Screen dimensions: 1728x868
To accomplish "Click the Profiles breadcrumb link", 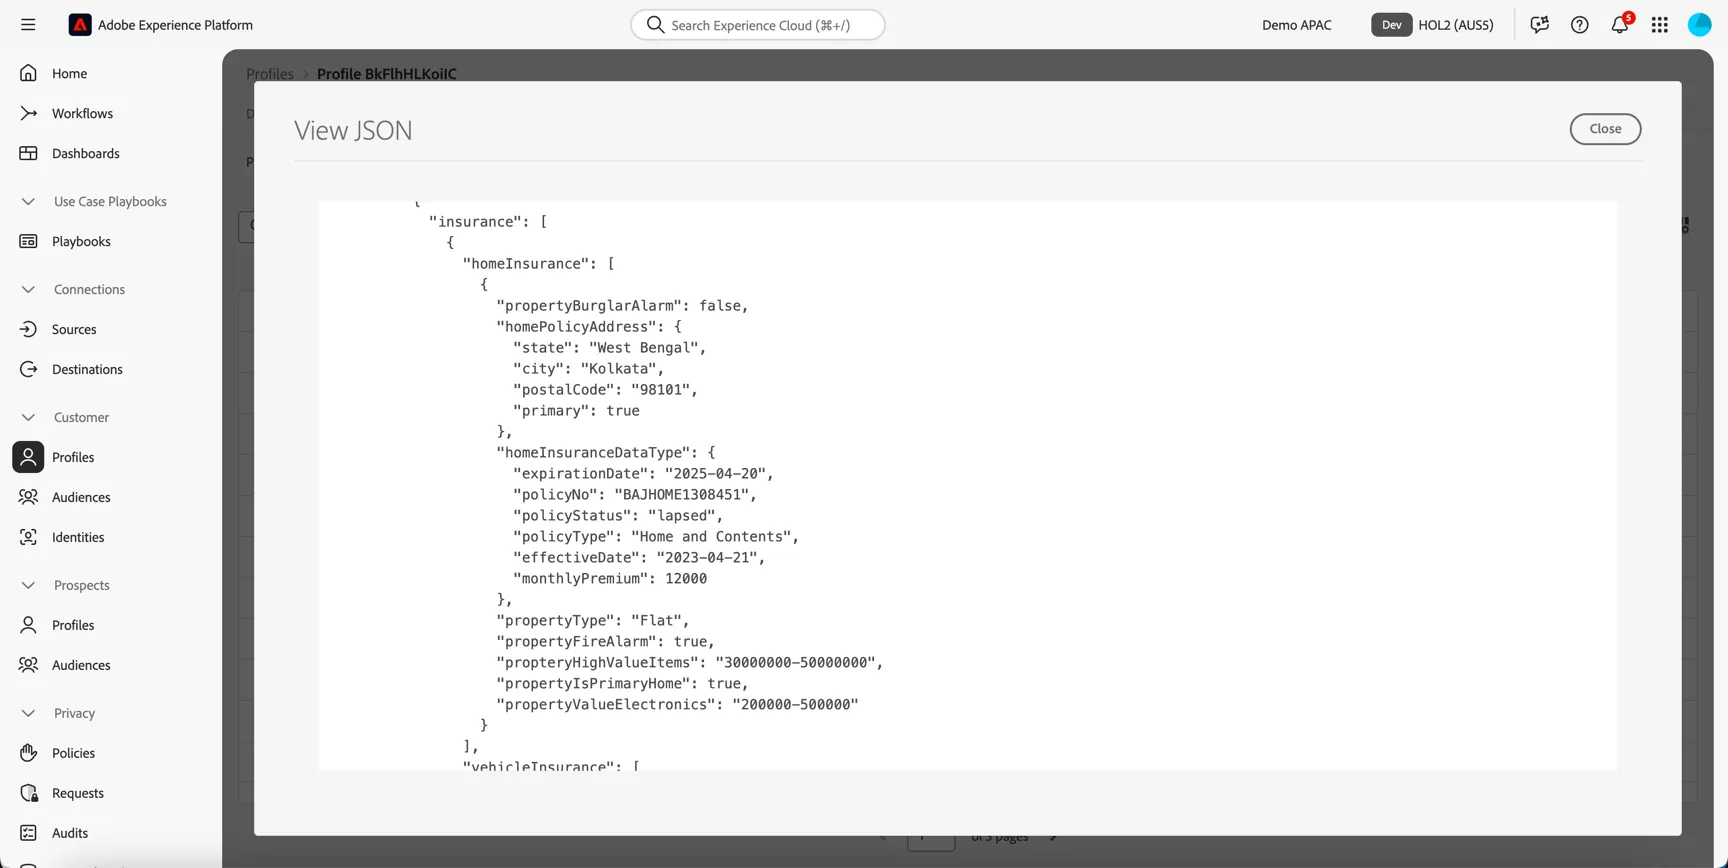I will pos(270,74).
